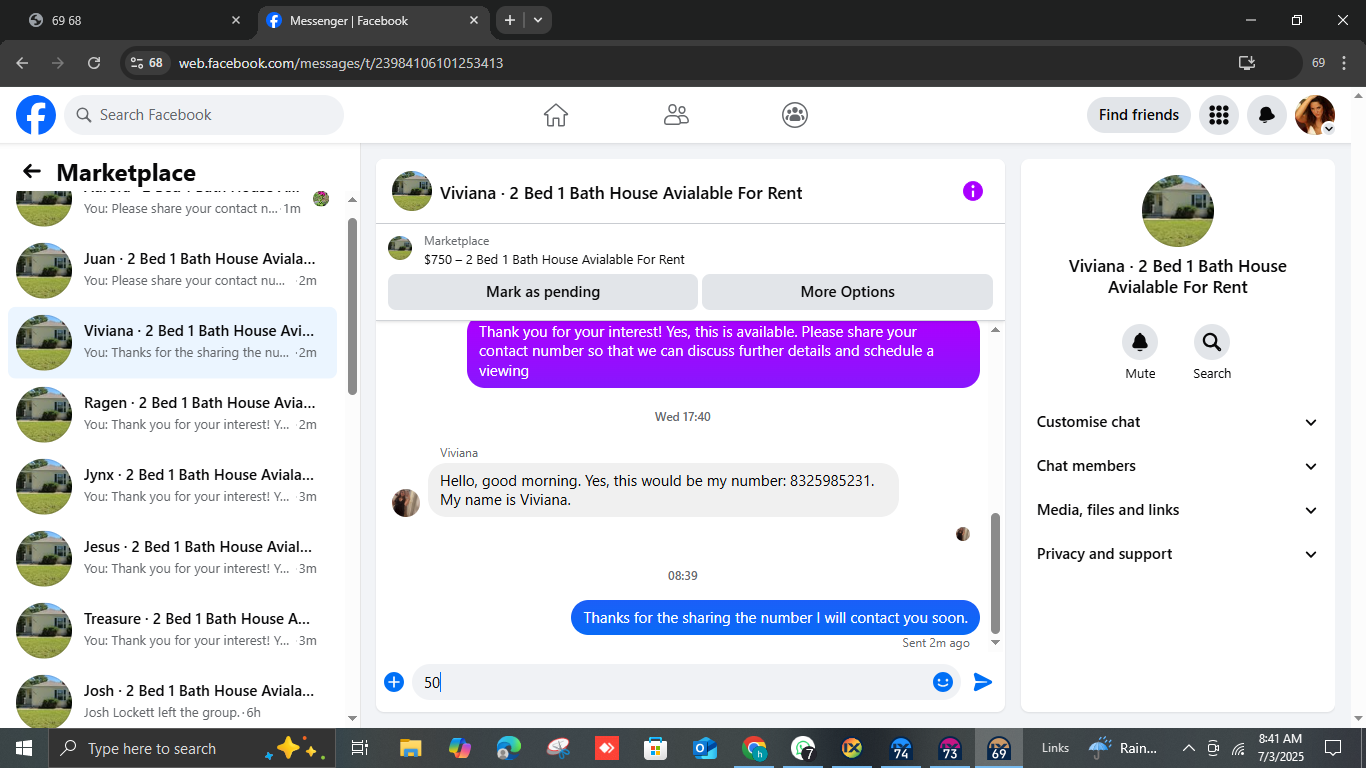Click the "Thanks for the sharing" sent message
Viewport: 1366px width, 768px height.
[x=775, y=618]
